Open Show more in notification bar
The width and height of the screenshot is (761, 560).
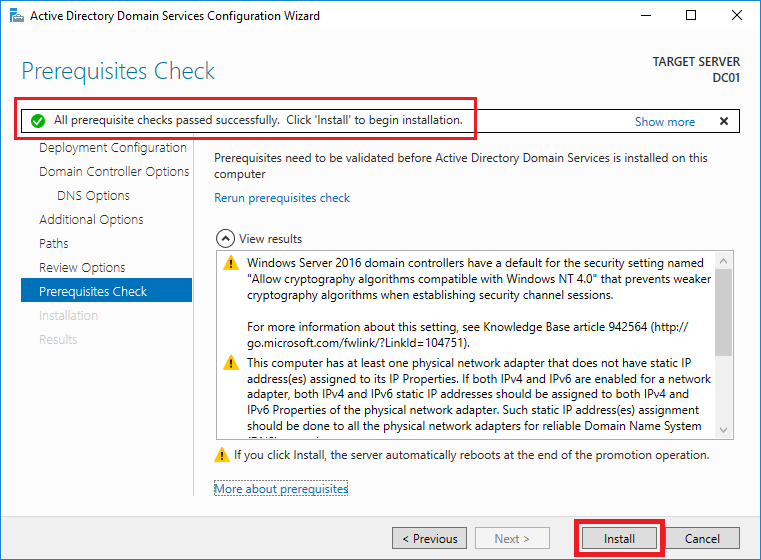pos(665,122)
